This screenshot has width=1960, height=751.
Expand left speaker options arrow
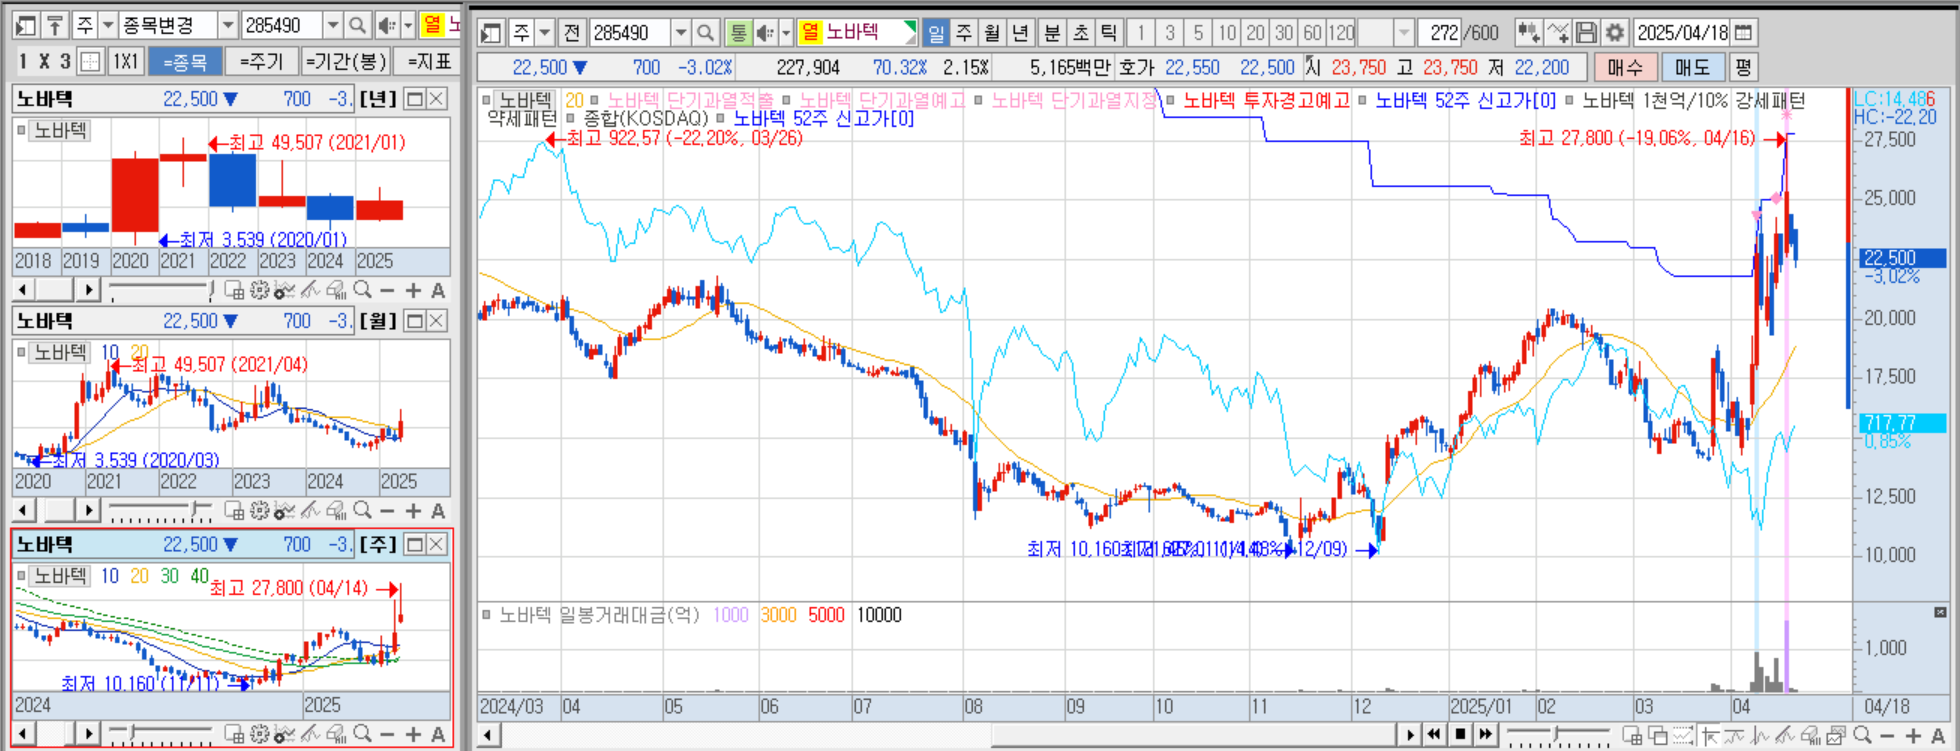tap(408, 25)
